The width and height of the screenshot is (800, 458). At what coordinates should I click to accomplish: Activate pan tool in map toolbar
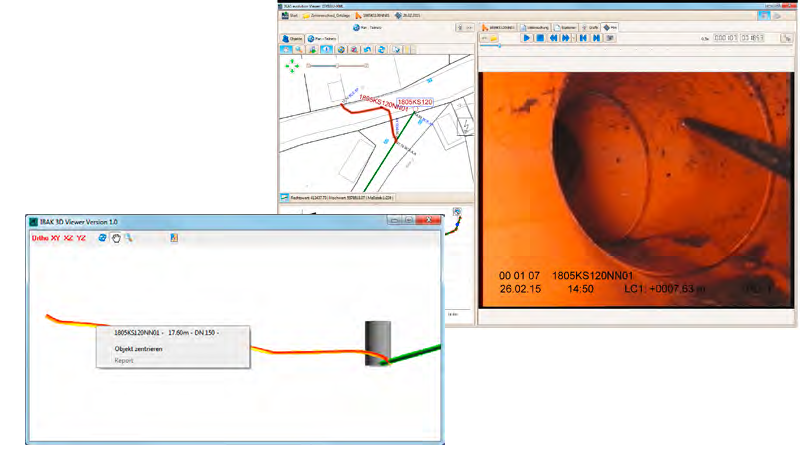point(286,49)
